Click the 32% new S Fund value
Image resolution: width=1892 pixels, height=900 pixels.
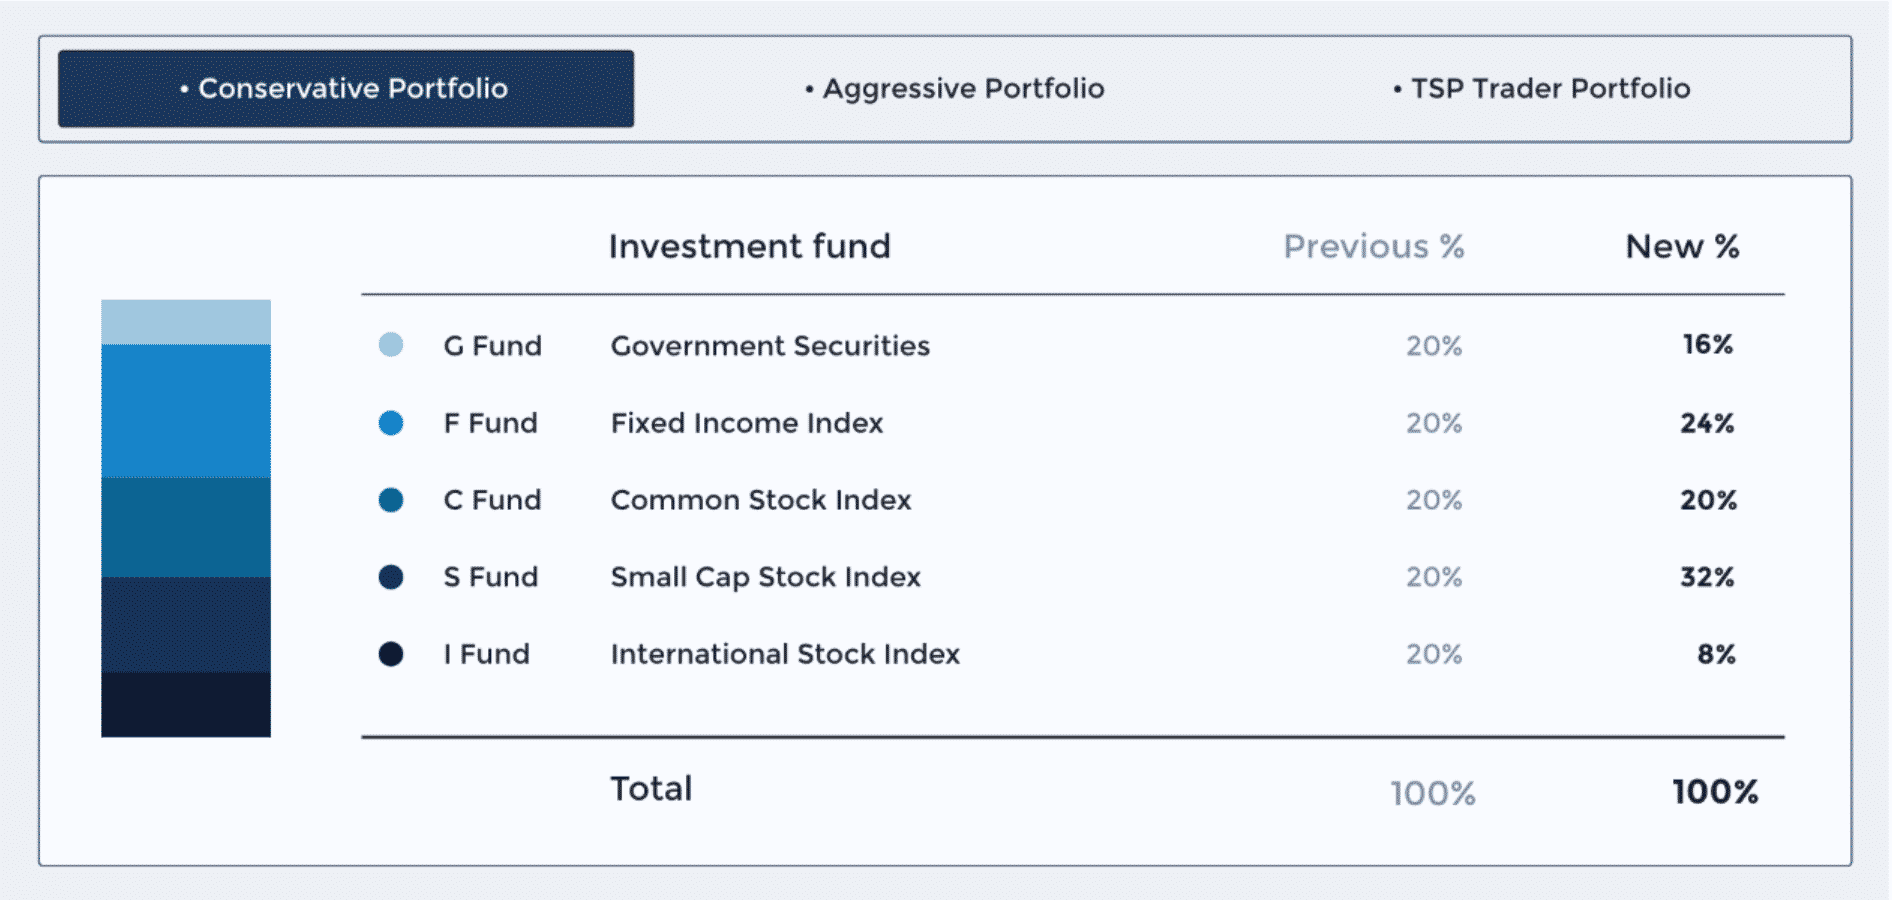1707,577
